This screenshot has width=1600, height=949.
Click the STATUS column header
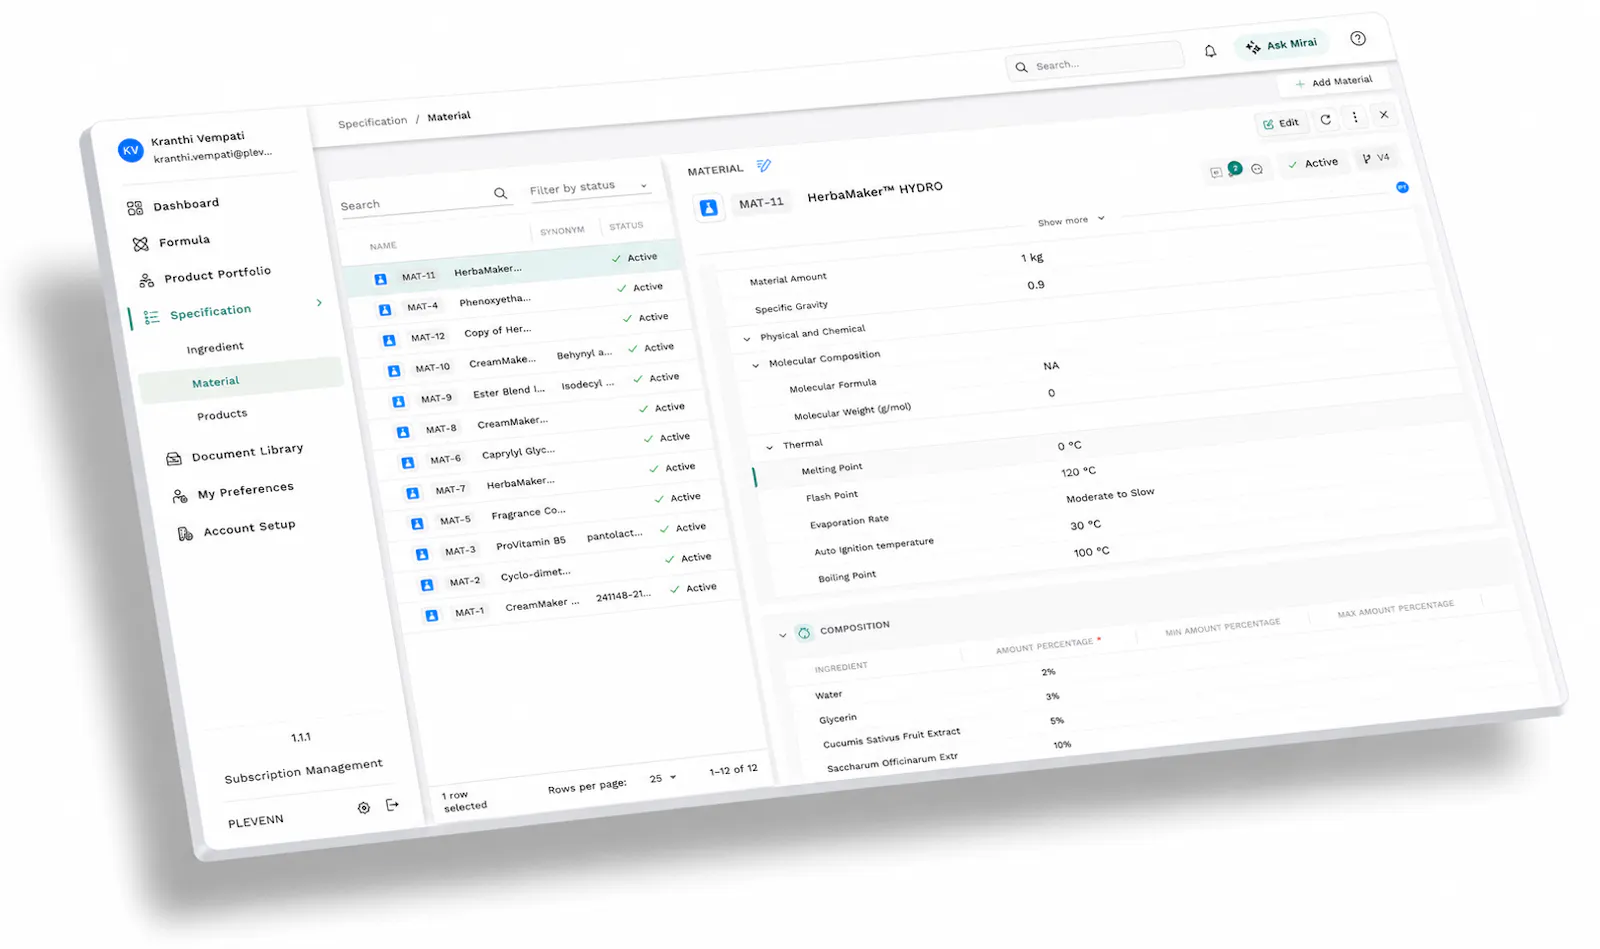click(626, 226)
